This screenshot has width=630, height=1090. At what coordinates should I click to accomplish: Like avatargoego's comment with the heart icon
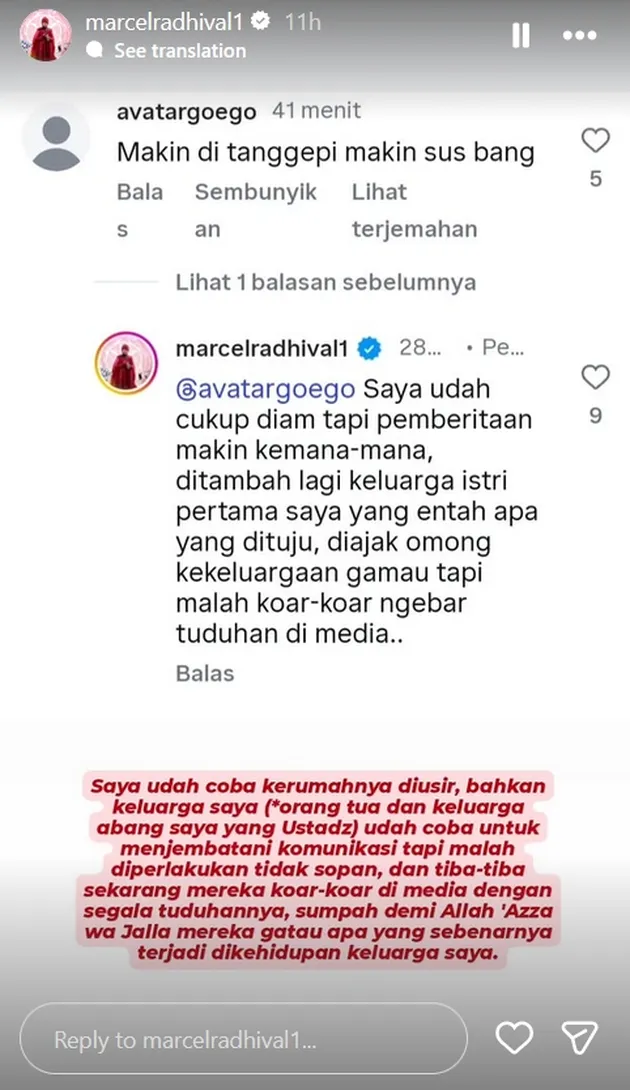595,140
